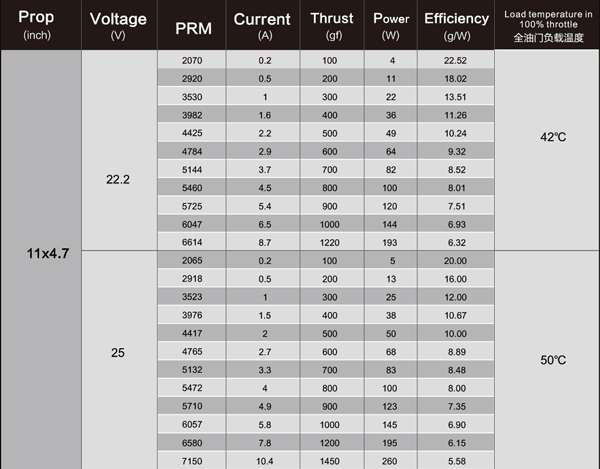Click the 22.52 efficiency value

pyautogui.click(x=456, y=61)
